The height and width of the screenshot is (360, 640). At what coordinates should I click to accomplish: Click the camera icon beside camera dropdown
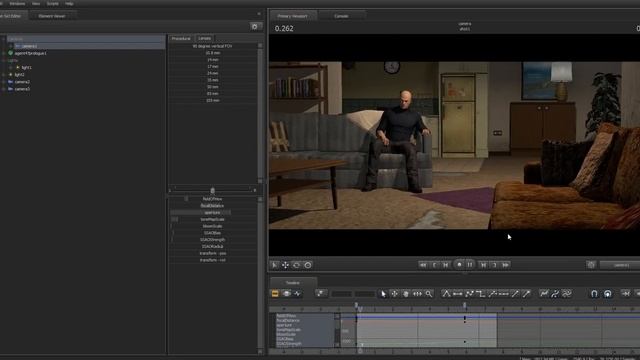(591, 265)
